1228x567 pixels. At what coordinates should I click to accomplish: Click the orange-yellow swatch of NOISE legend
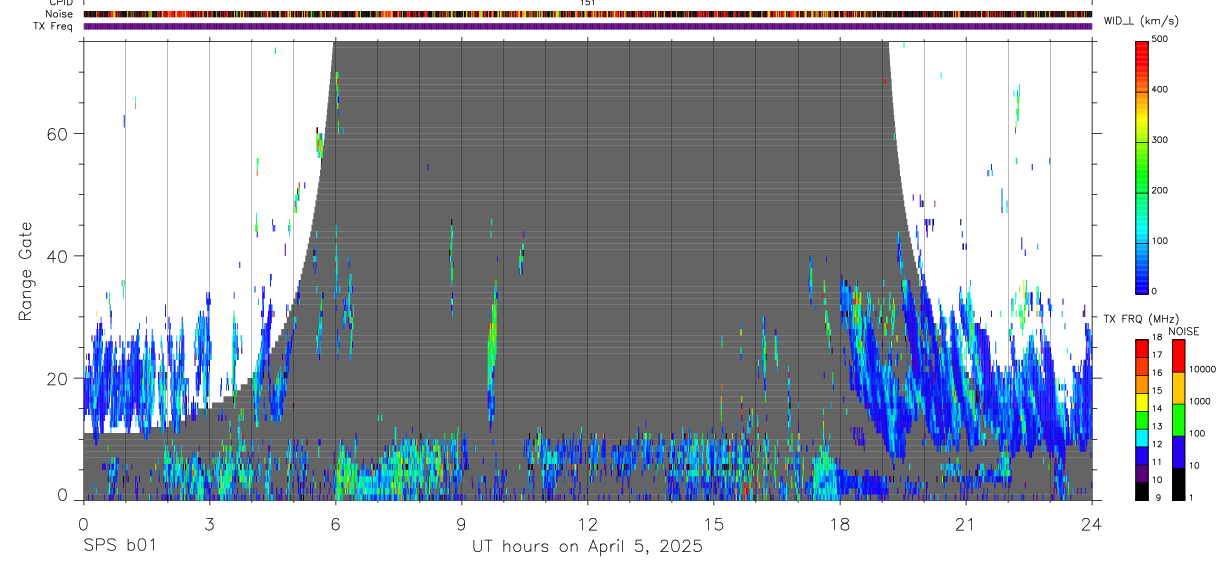tap(1179, 388)
